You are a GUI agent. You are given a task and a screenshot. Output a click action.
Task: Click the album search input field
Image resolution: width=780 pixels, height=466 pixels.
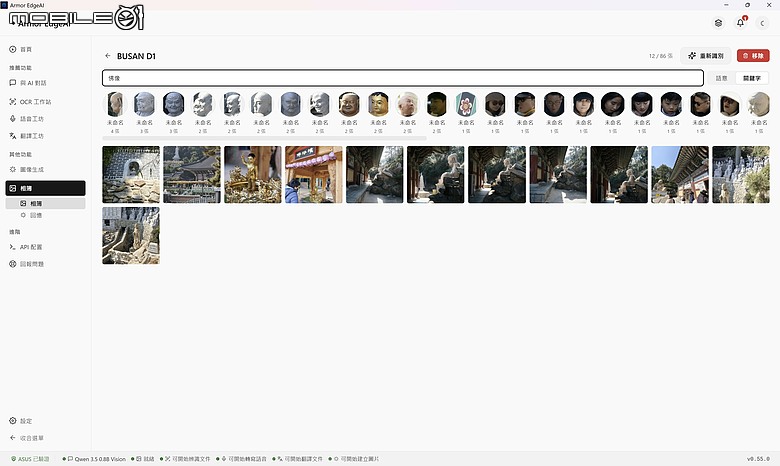(402, 78)
